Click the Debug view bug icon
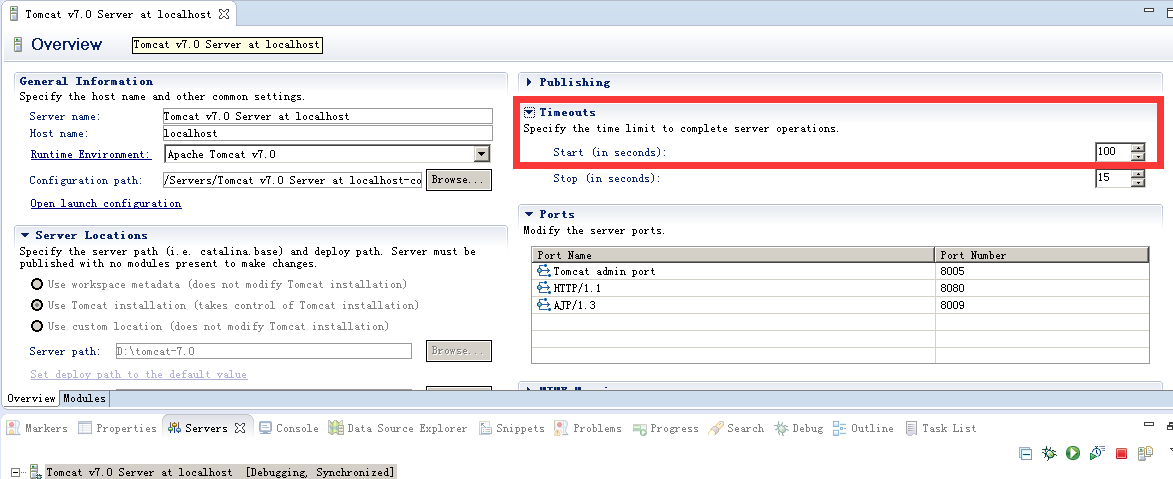This screenshot has width=1173, height=479. click(782, 428)
